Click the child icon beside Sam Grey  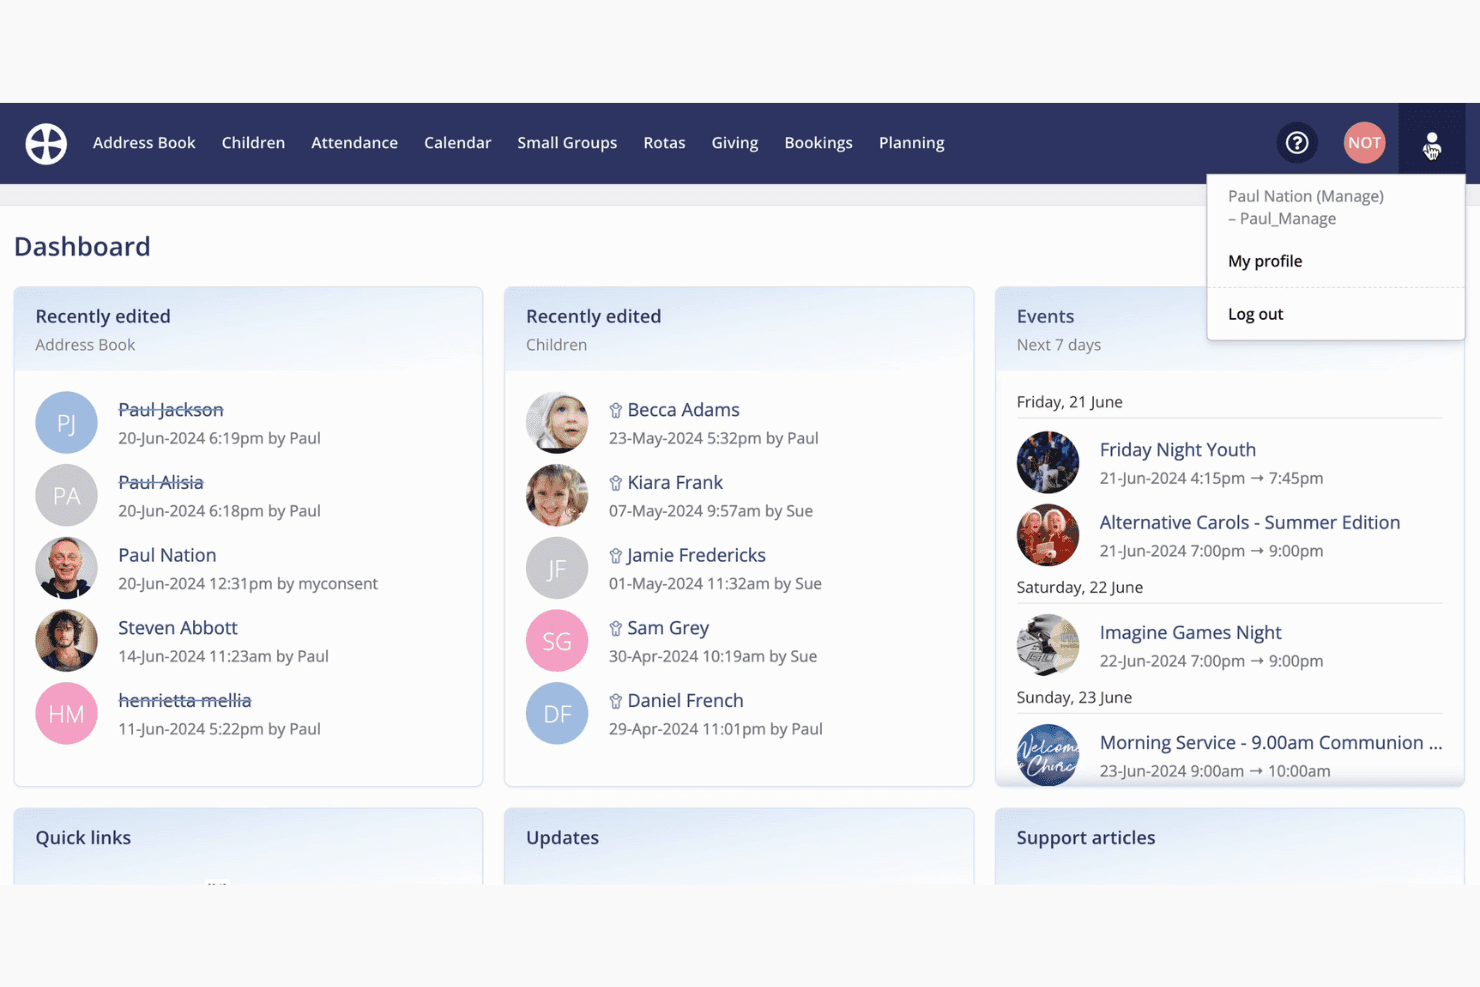pyautogui.click(x=616, y=629)
